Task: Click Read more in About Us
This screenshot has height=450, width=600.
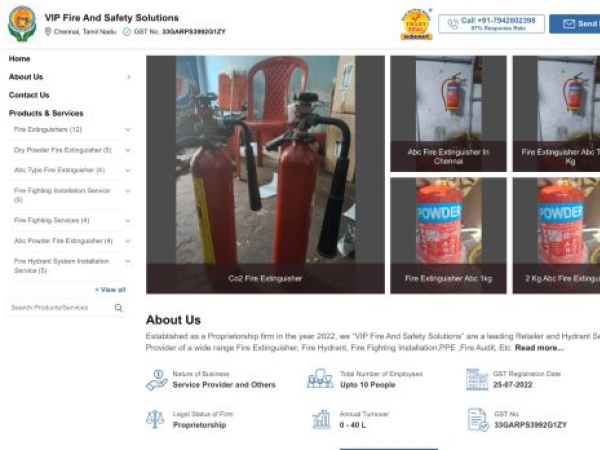Action: [x=539, y=348]
